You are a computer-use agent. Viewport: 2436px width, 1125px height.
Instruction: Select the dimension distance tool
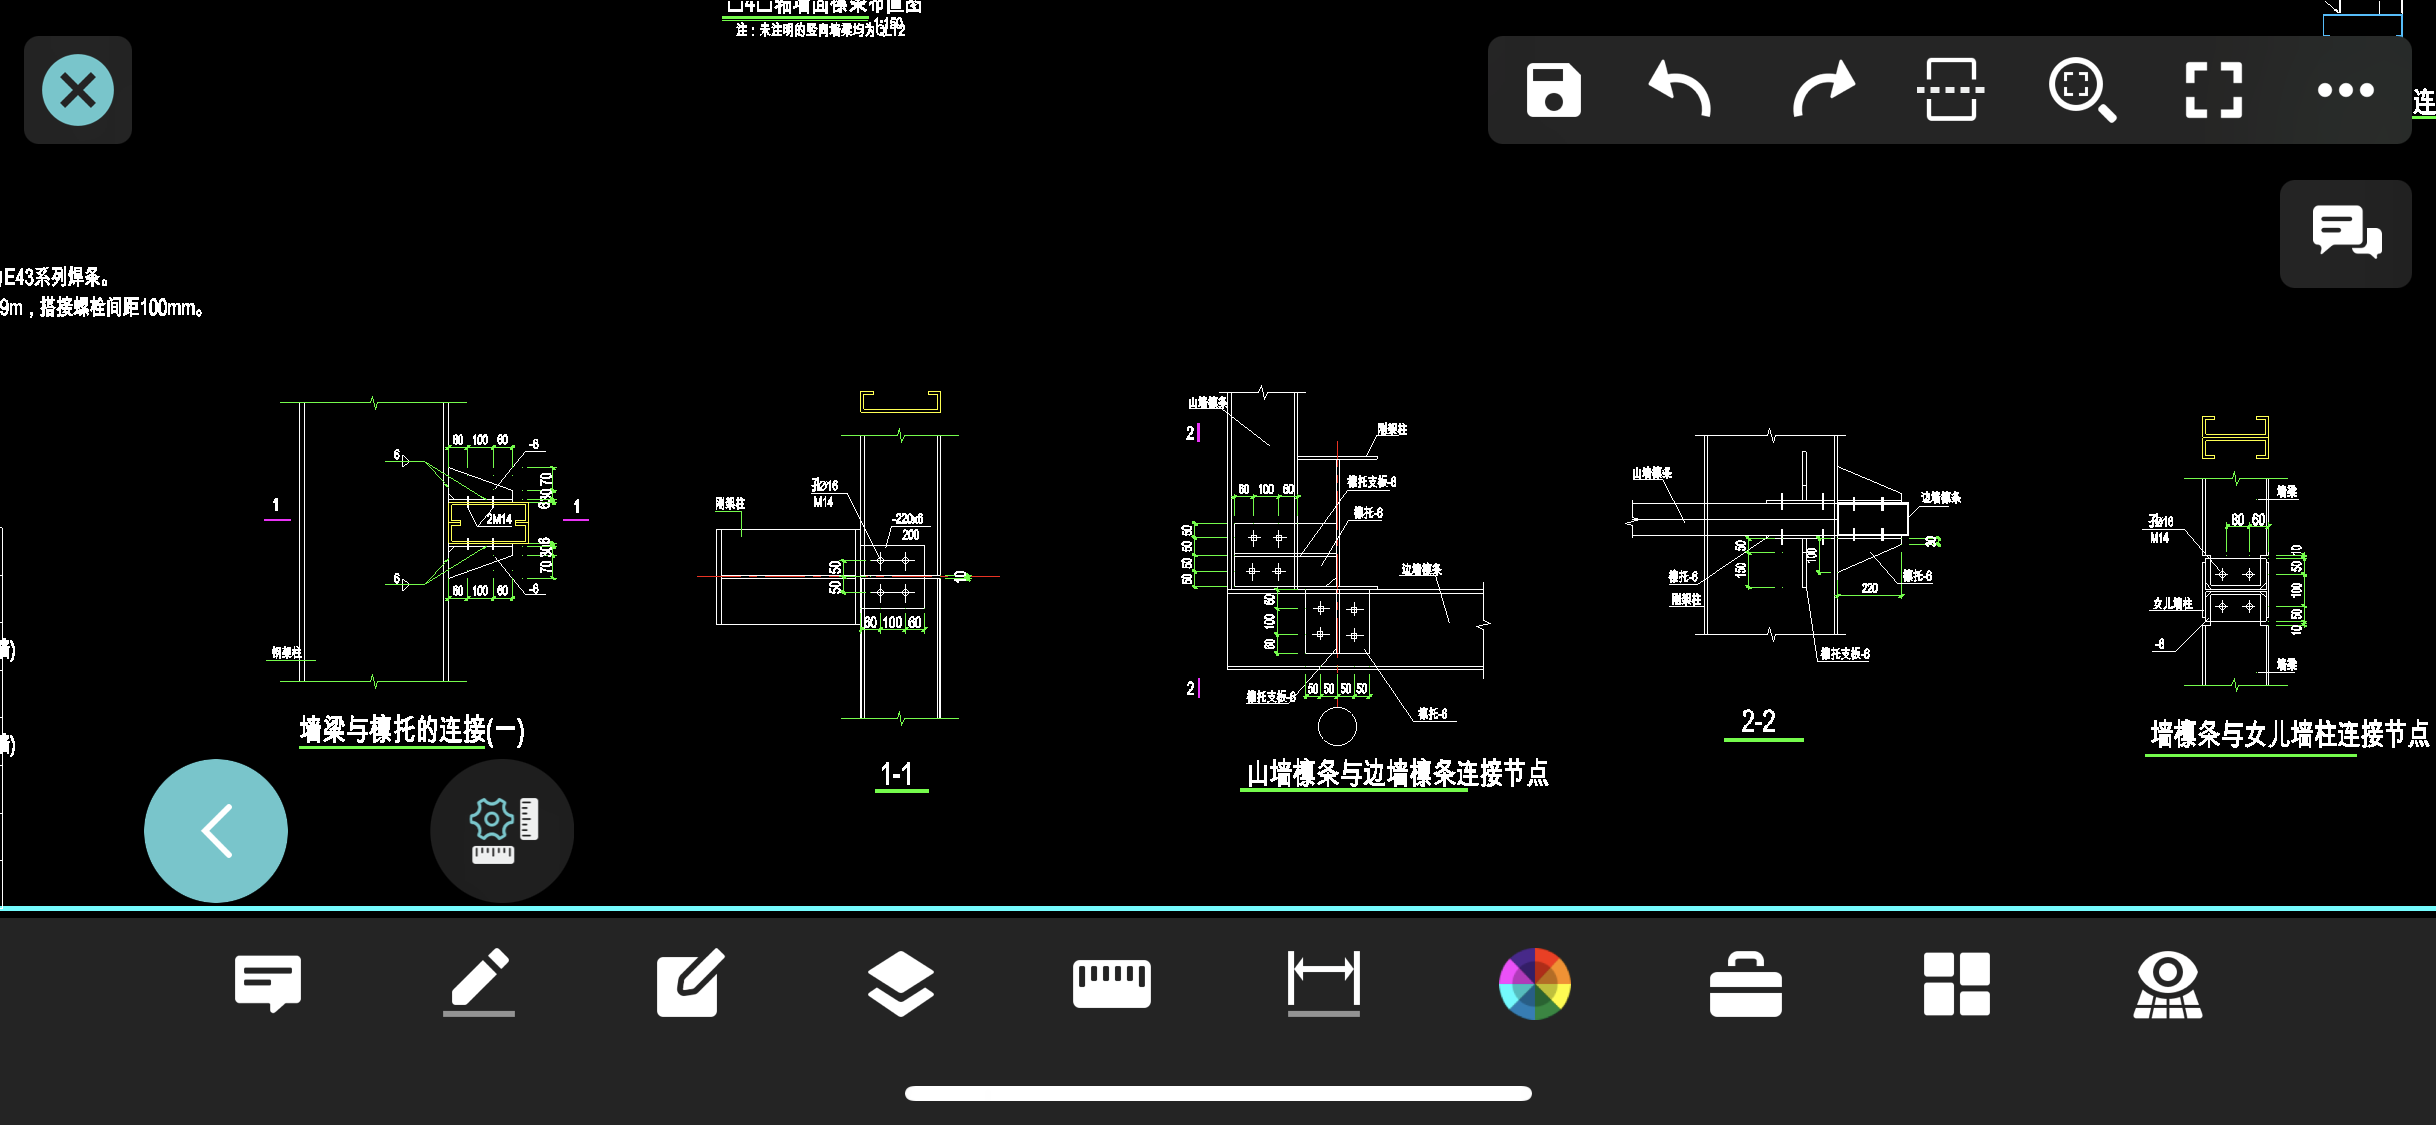[1324, 983]
